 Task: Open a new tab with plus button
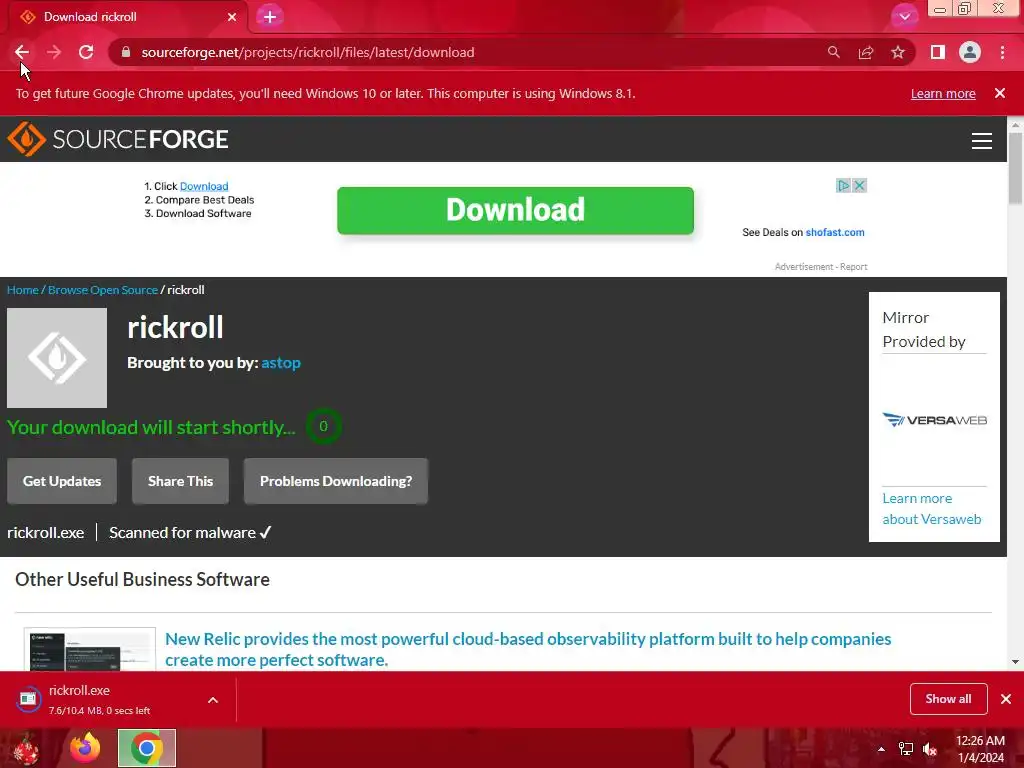pos(270,17)
